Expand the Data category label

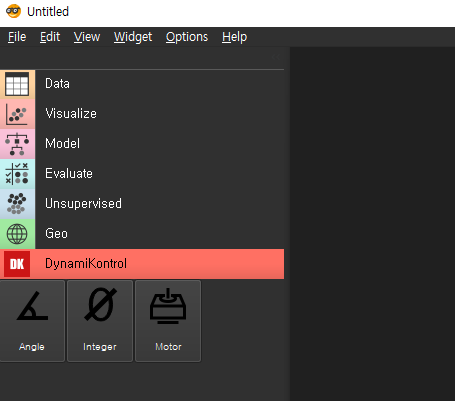(57, 84)
